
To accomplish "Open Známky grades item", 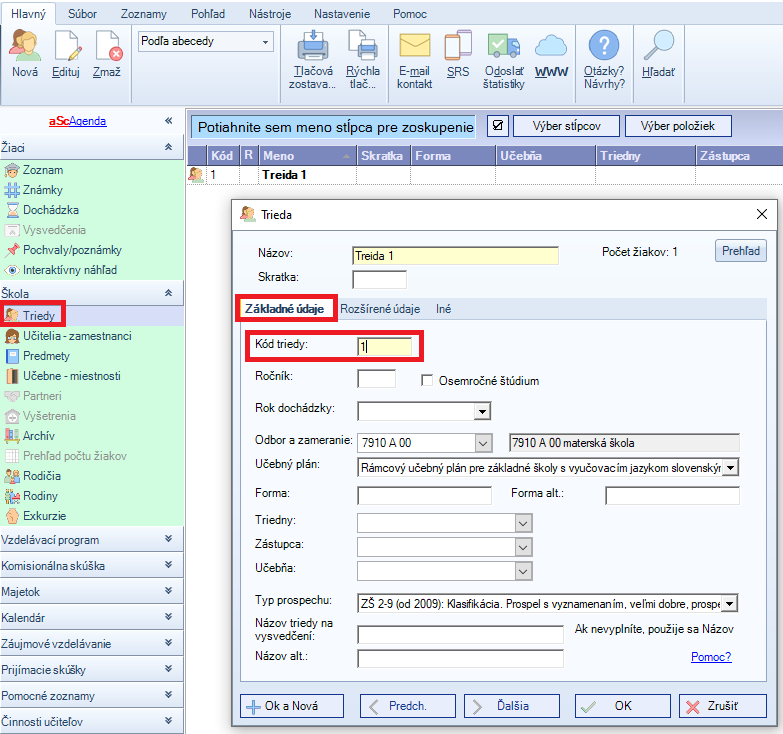I will tap(43, 190).
